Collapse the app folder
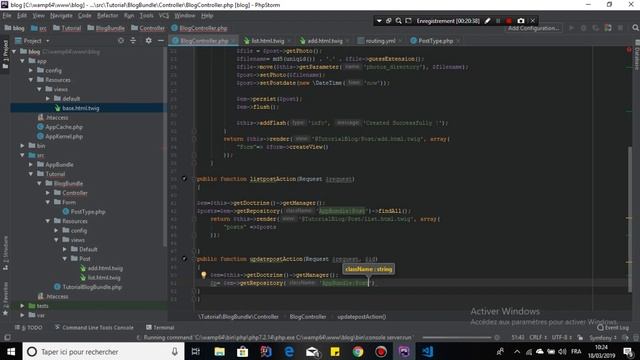Screen dimensions: 640x360 click(x=22, y=61)
